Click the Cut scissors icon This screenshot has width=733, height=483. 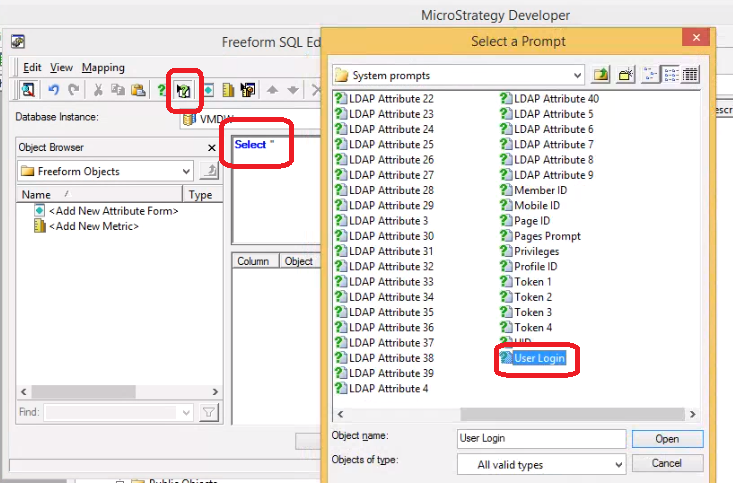point(98,90)
